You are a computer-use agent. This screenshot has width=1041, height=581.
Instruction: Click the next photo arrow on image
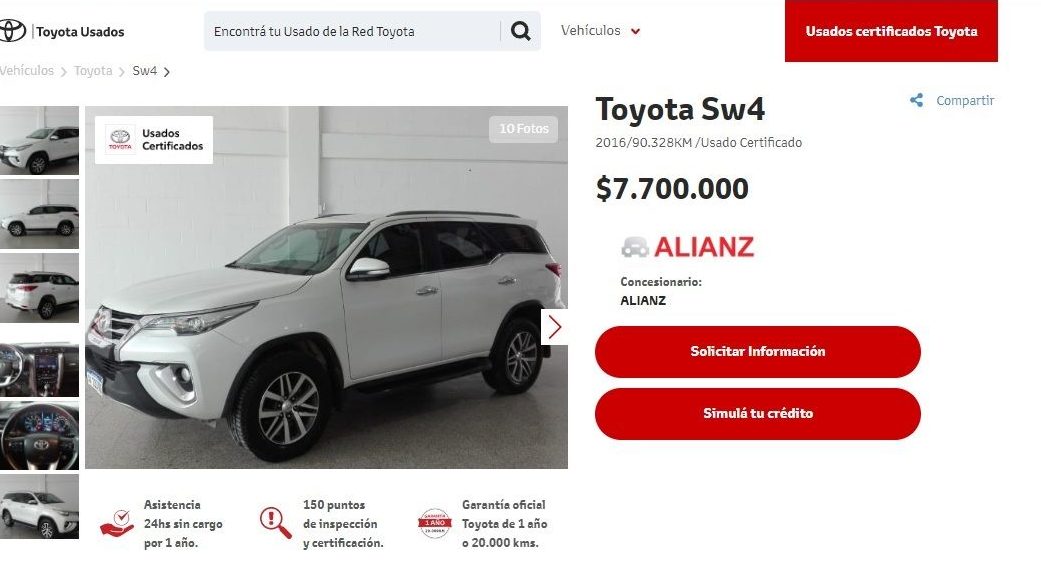[x=554, y=327]
